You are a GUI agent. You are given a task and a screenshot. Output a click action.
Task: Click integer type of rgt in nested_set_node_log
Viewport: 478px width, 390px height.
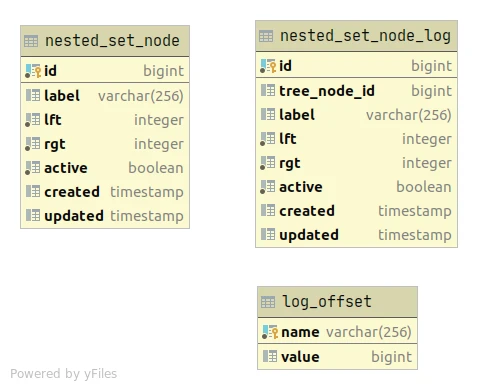click(x=427, y=163)
